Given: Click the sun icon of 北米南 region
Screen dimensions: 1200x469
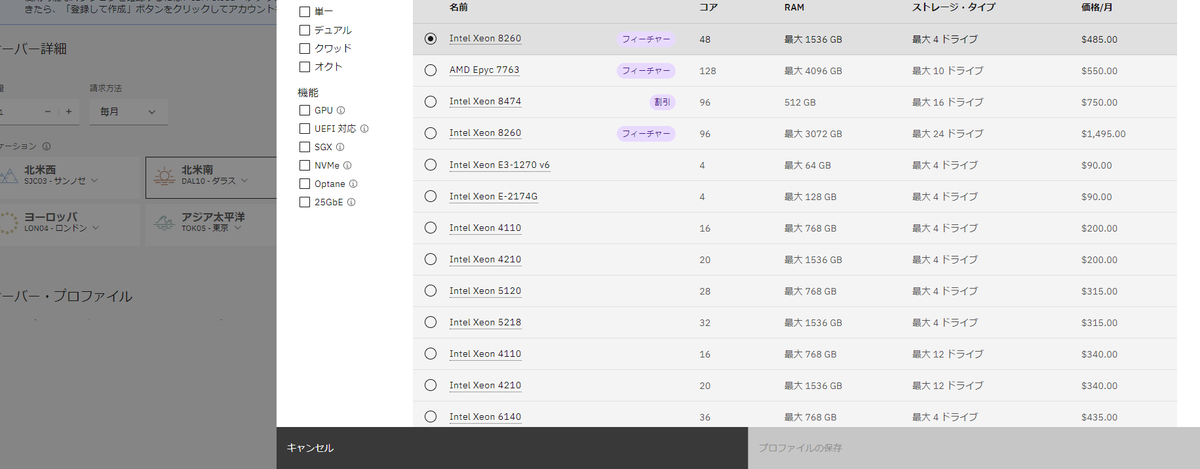Looking at the screenshot, I should click(x=164, y=176).
